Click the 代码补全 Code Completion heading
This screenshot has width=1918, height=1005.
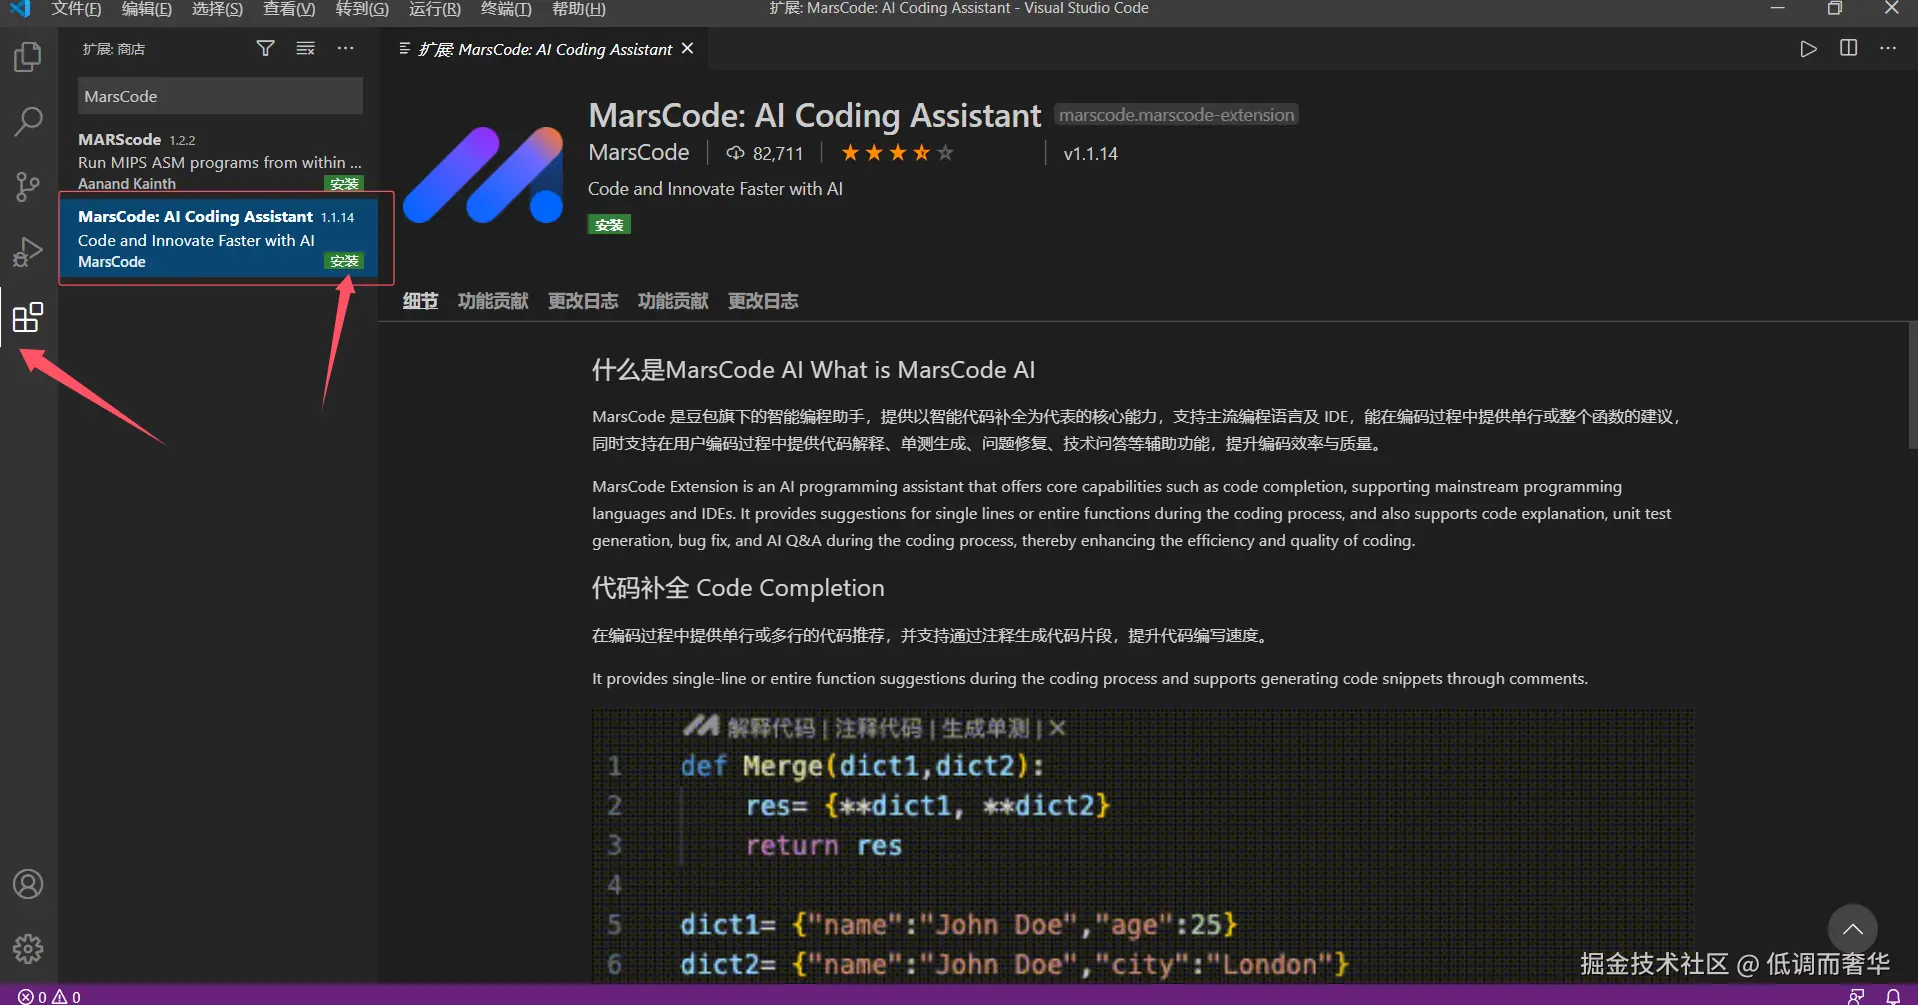click(738, 587)
